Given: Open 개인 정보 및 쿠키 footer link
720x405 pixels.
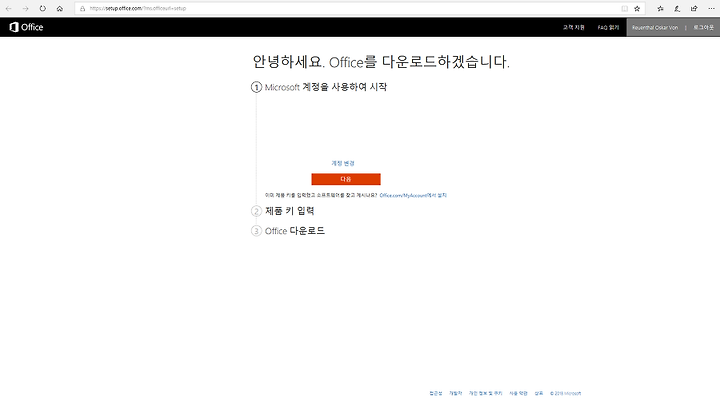Looking at the screenshot, I should pyautogui.click(x=485, y=394).
